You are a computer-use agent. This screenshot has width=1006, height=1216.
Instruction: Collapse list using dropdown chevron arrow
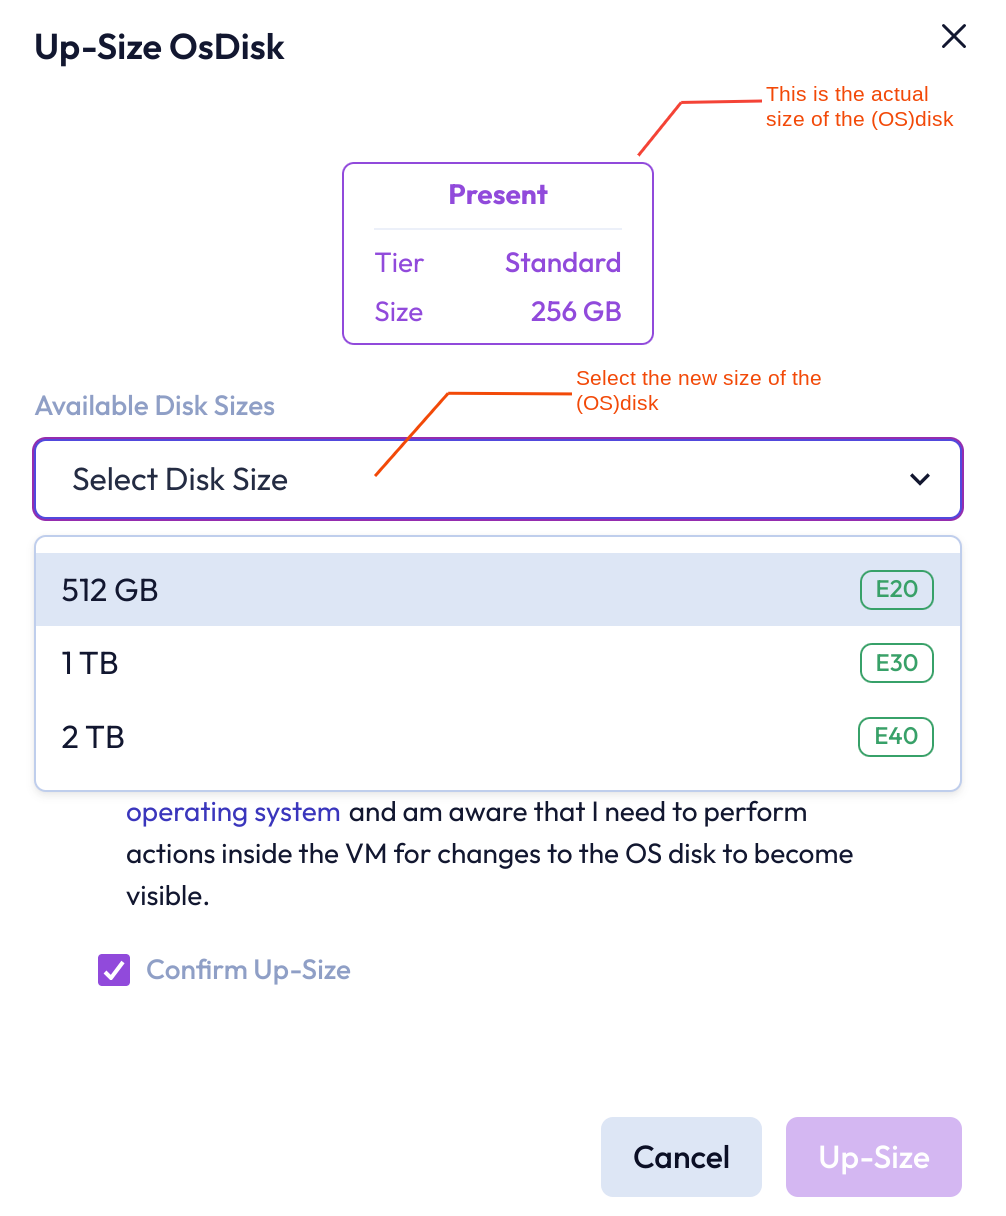[x=920, y=480]
